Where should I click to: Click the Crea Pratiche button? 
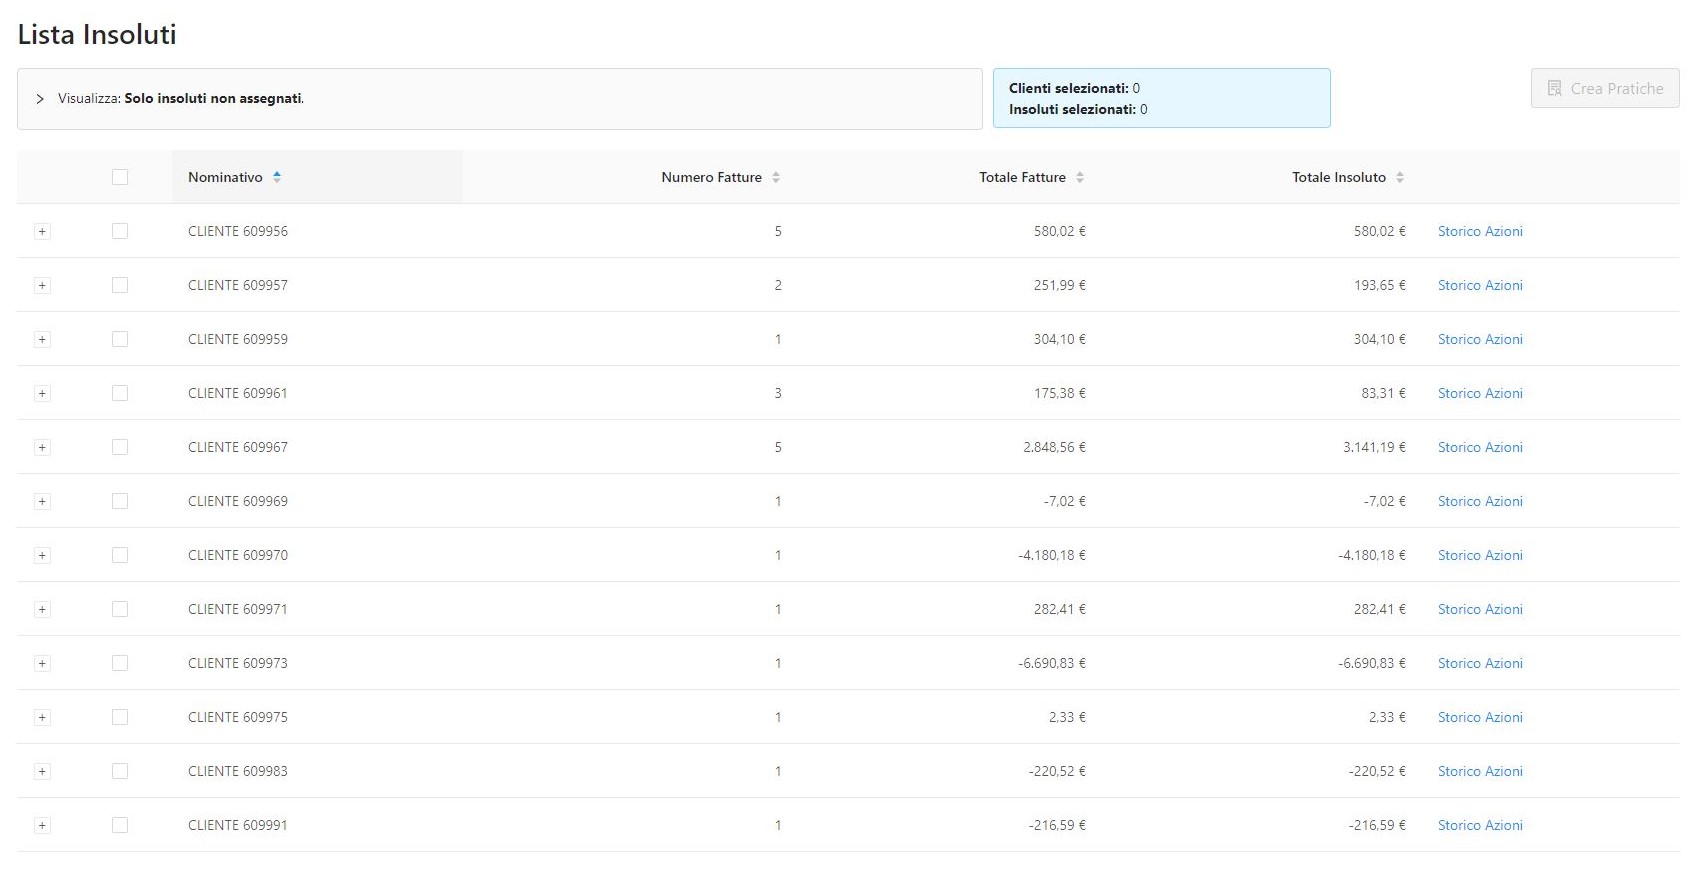coord(1604,88)
